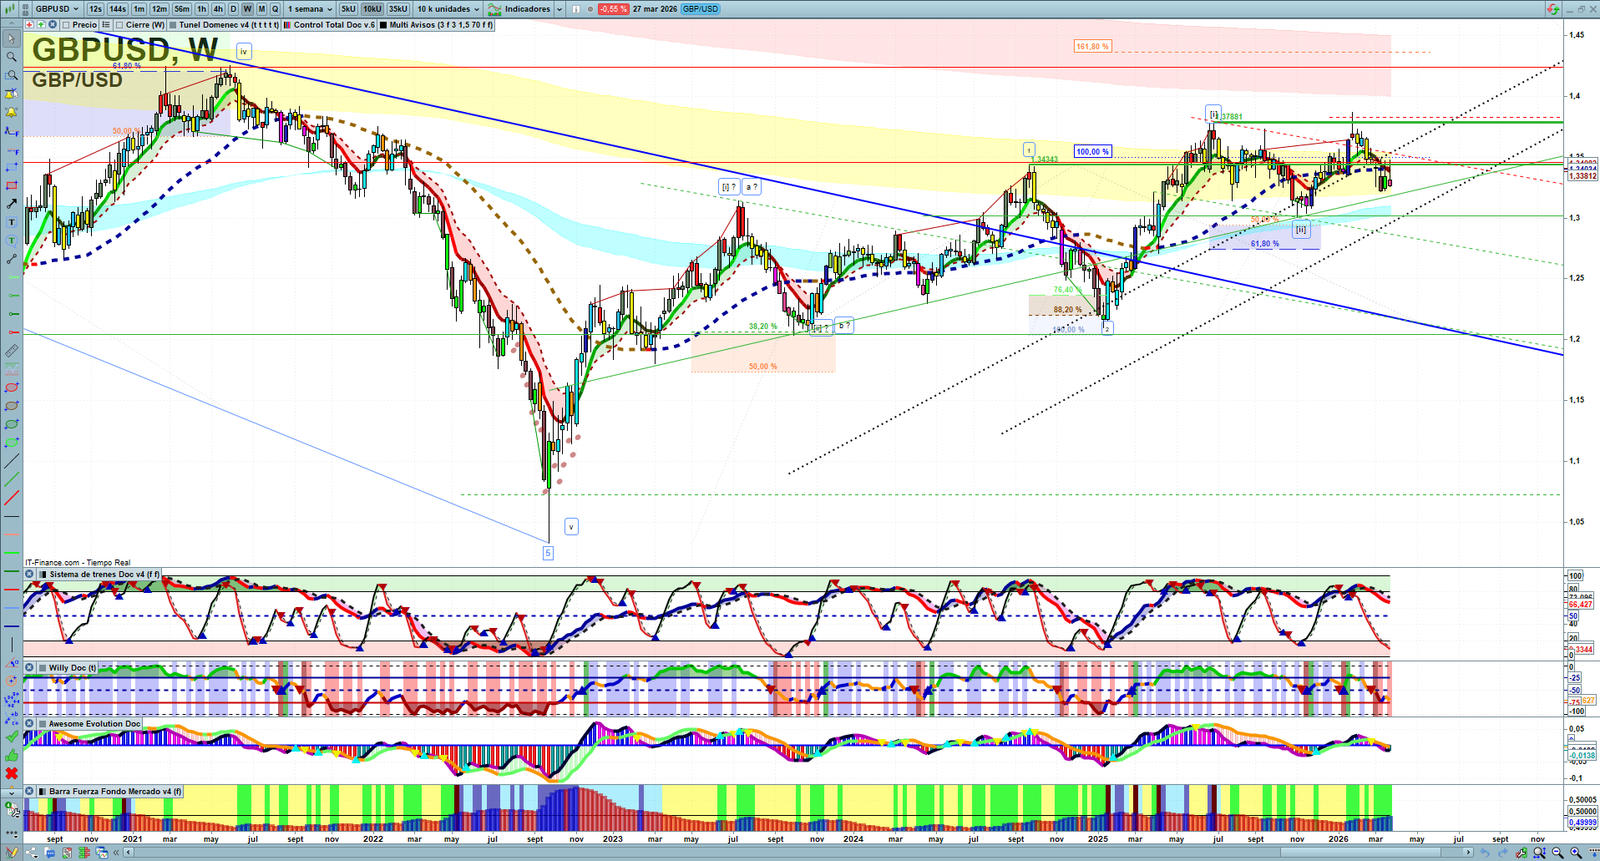1600x861 pixels.
Task: Collapse the bottom bar double-chevron
Action: (x=116, y=853)
